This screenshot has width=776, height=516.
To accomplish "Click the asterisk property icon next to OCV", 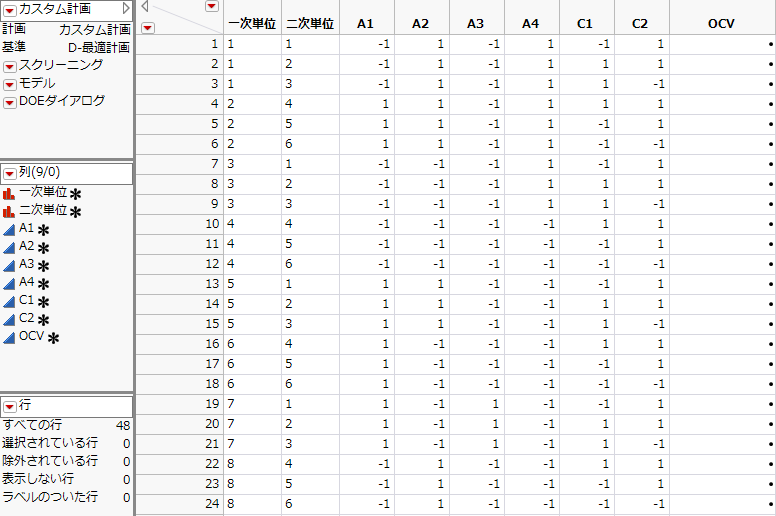I will coord(53,338).
